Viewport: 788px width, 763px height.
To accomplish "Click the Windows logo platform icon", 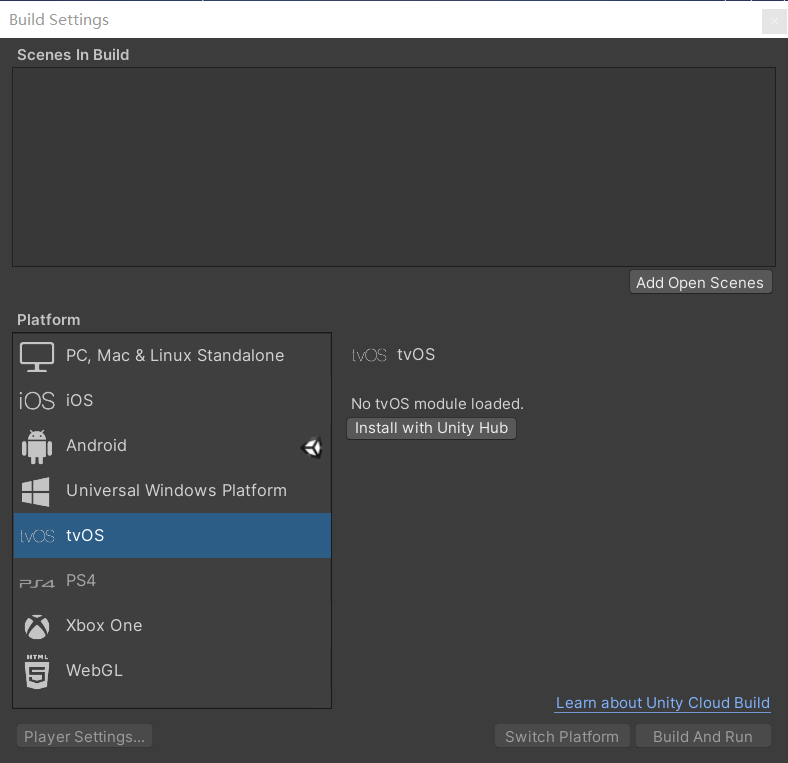I will [x=36, y=491].
